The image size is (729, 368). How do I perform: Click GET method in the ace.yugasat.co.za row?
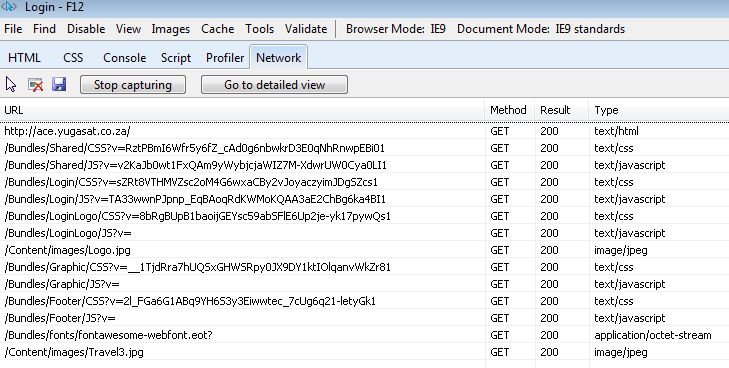point(500,131)
